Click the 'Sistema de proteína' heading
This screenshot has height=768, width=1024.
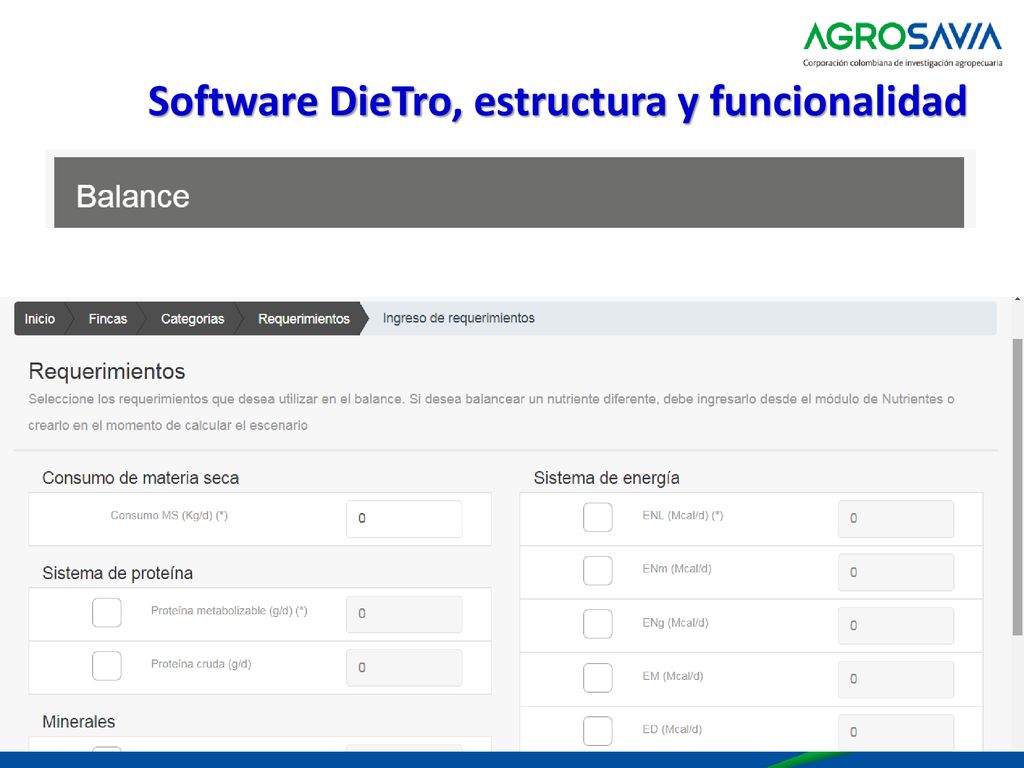tap(118, 573)
